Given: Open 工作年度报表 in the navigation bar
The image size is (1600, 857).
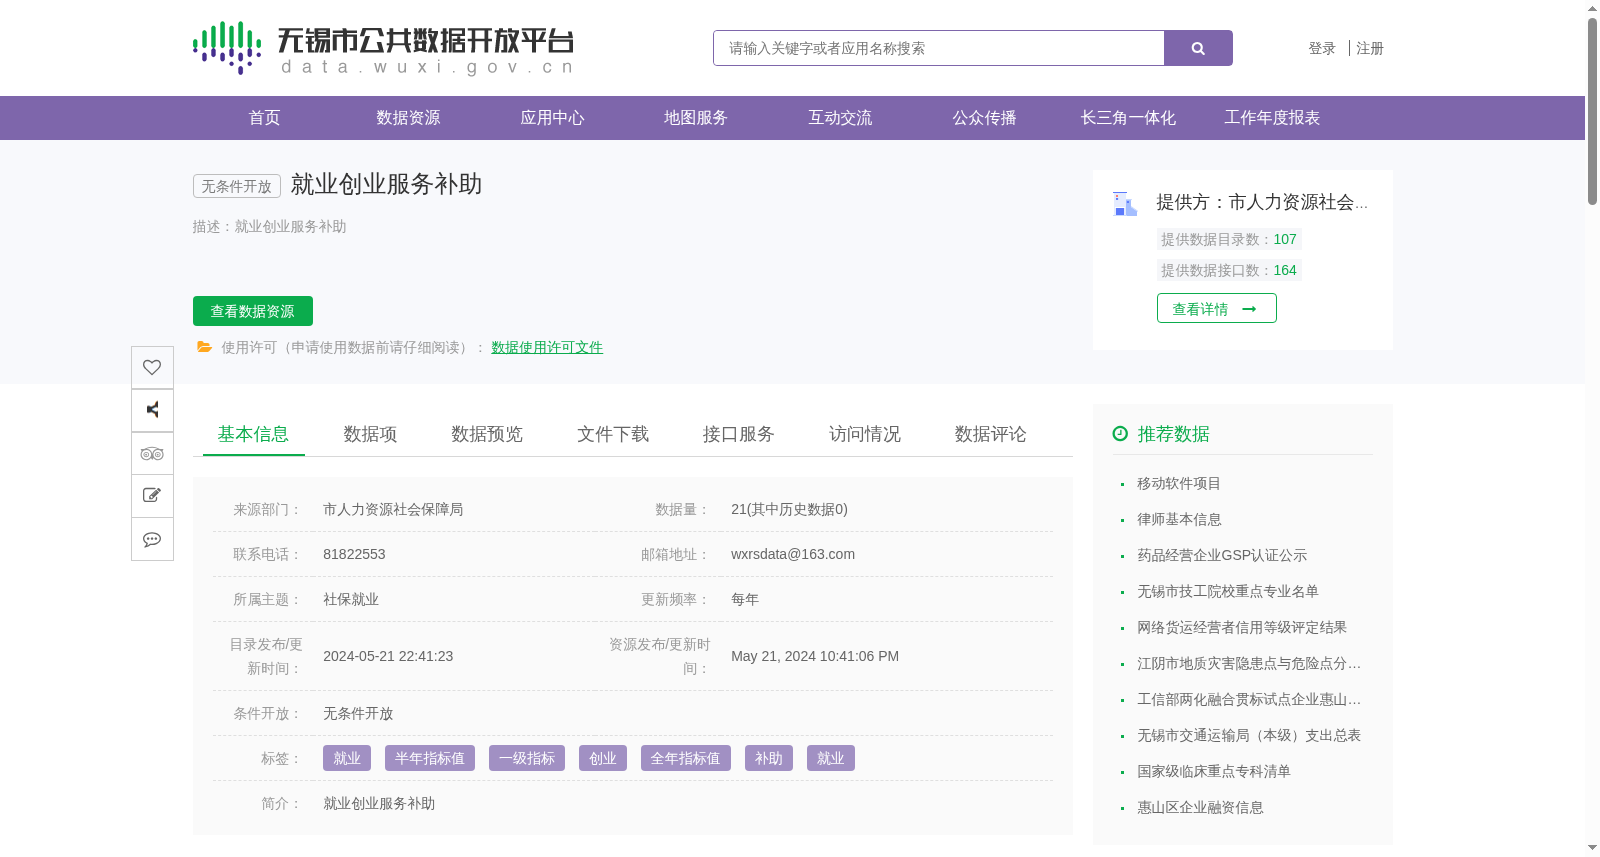Looking at the screenshot, I should [1272, 118].
